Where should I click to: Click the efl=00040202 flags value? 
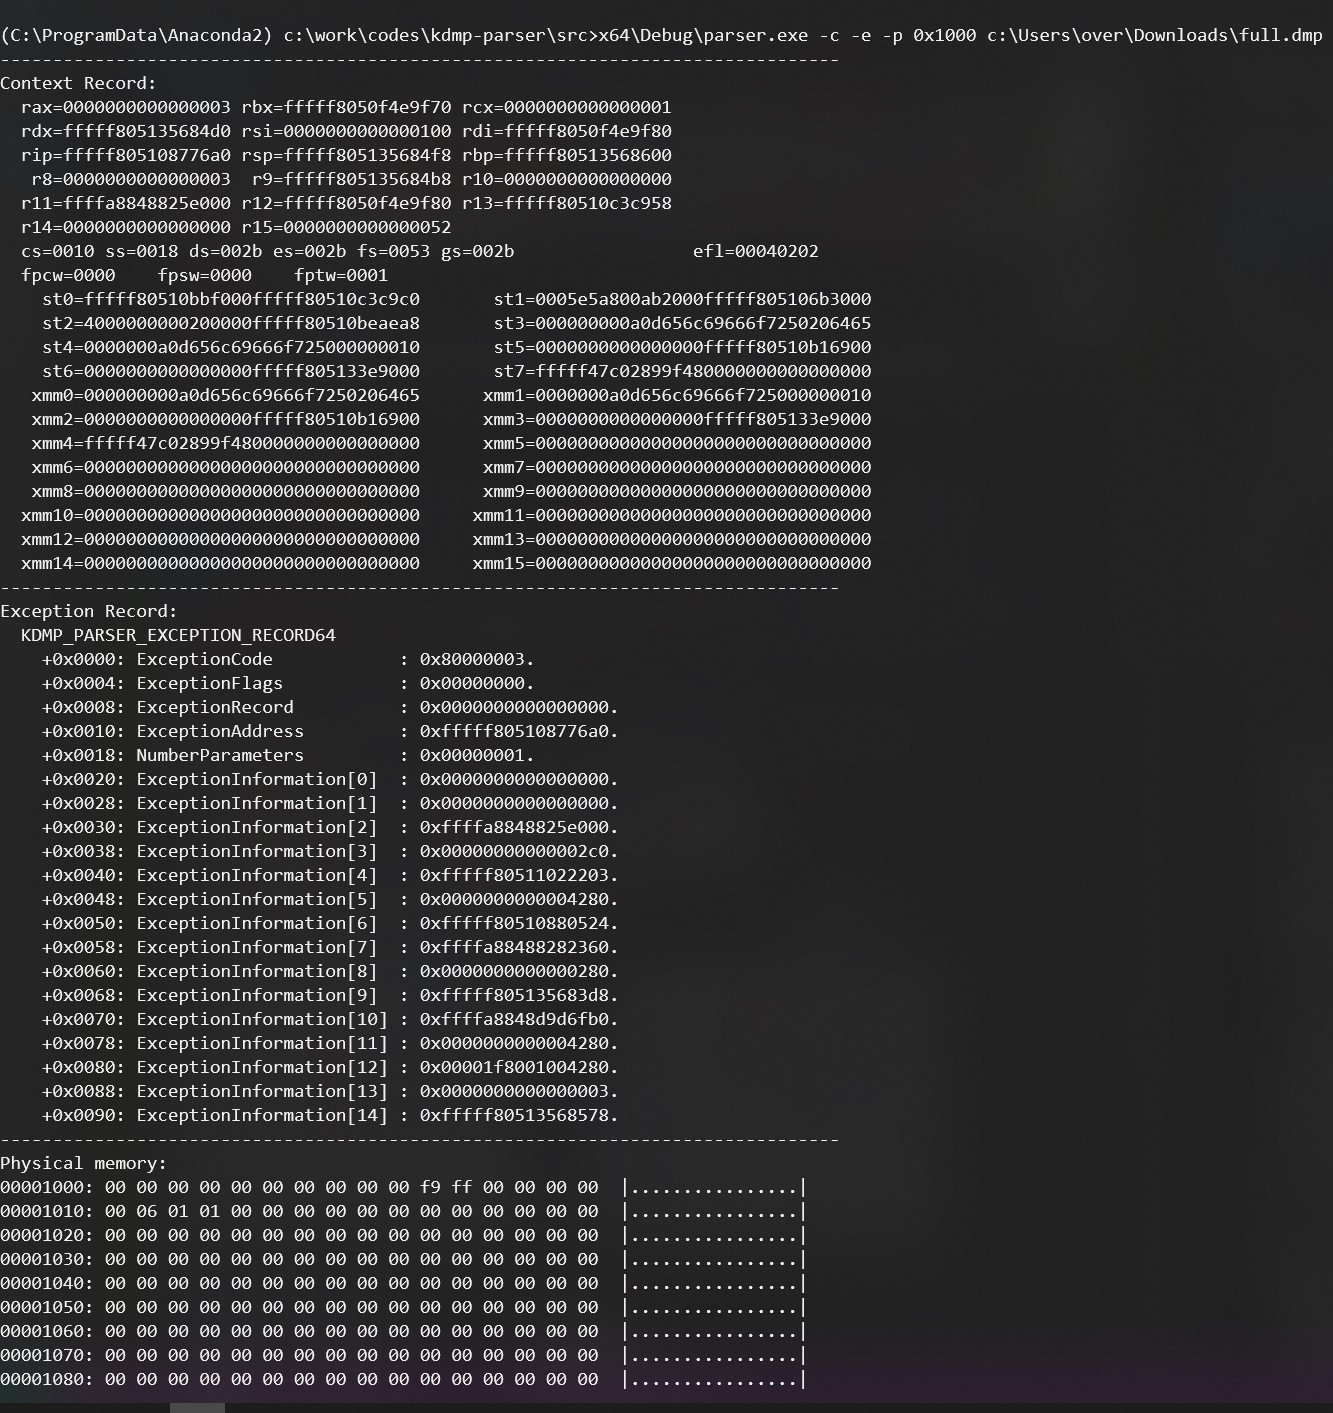[x=757, y=251]
